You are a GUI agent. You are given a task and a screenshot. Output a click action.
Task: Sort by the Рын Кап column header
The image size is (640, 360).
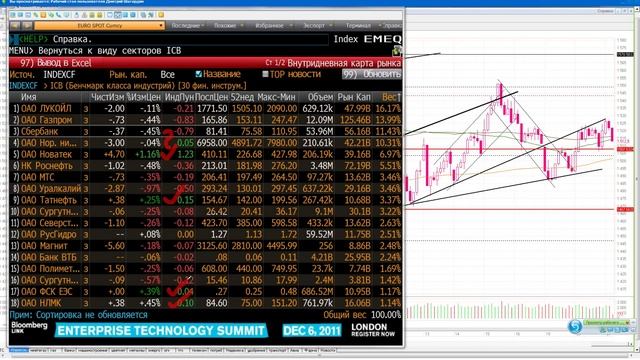tap(354, 97)
